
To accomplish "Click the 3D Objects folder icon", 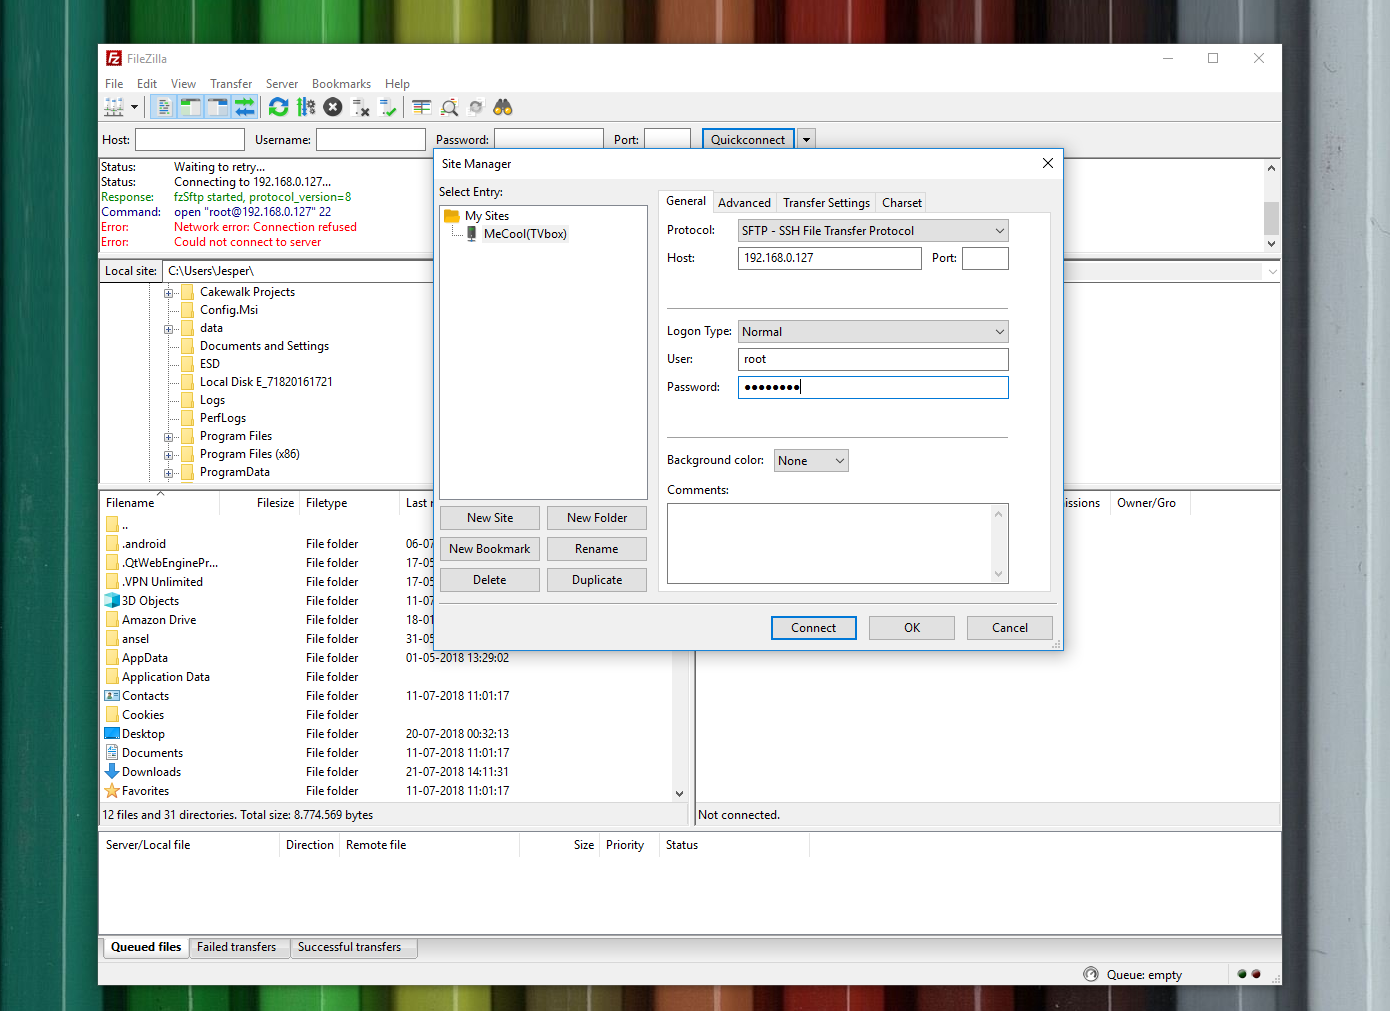I will (x=112, y=601).
